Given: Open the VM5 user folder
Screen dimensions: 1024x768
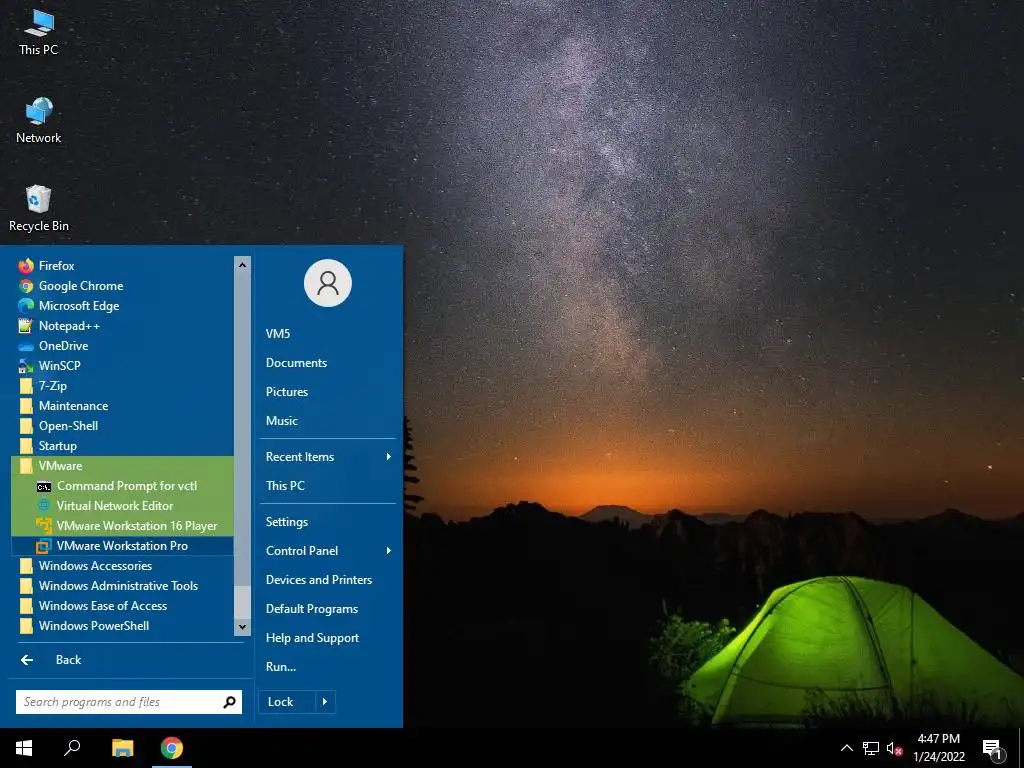Looking at the screenshot, I should click(328, 334).
